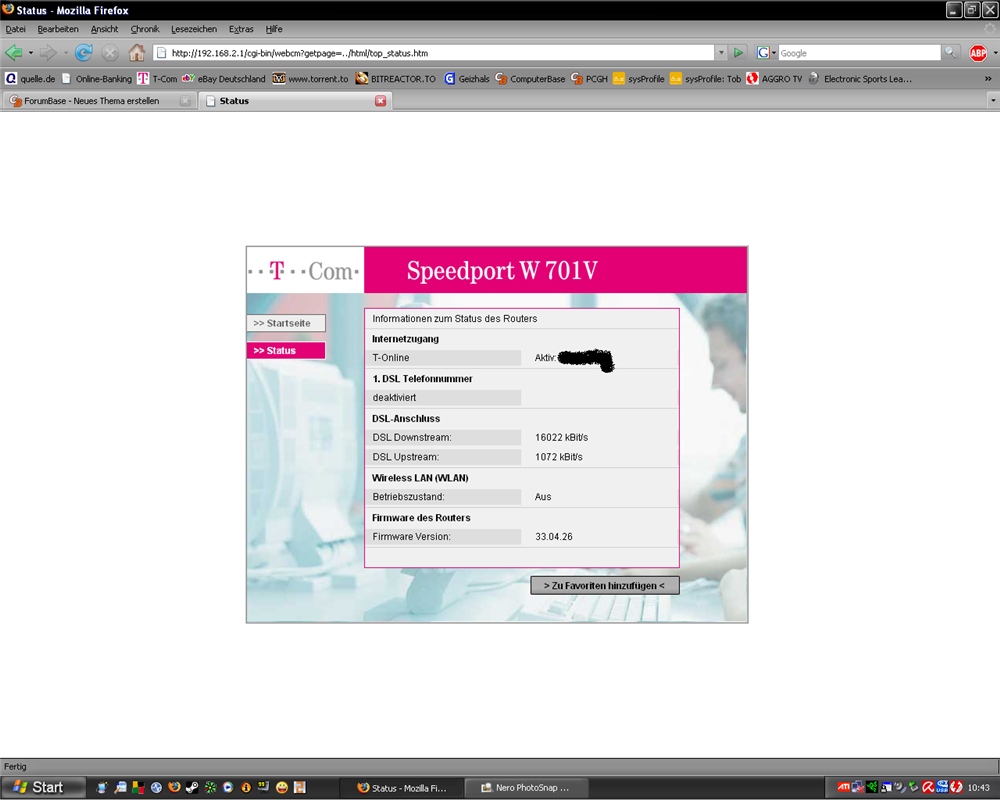This screenshot has height=800, width=1000.
Task: Open PCGH bookmark
Action: click(589, 79)
